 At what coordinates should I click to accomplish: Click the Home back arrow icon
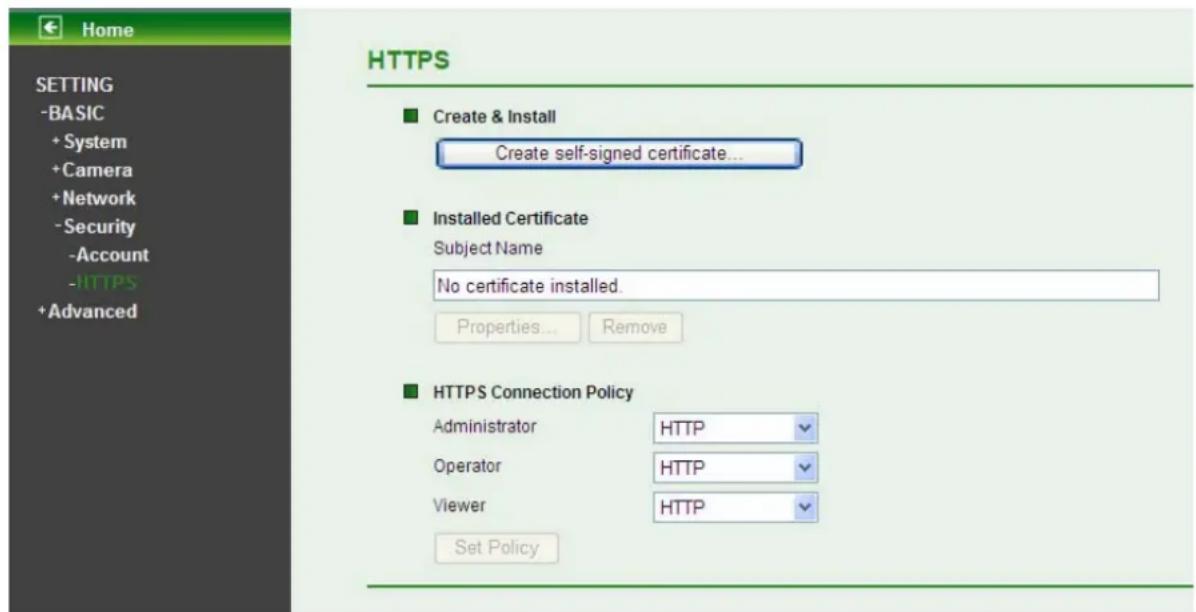pos(52,29)
